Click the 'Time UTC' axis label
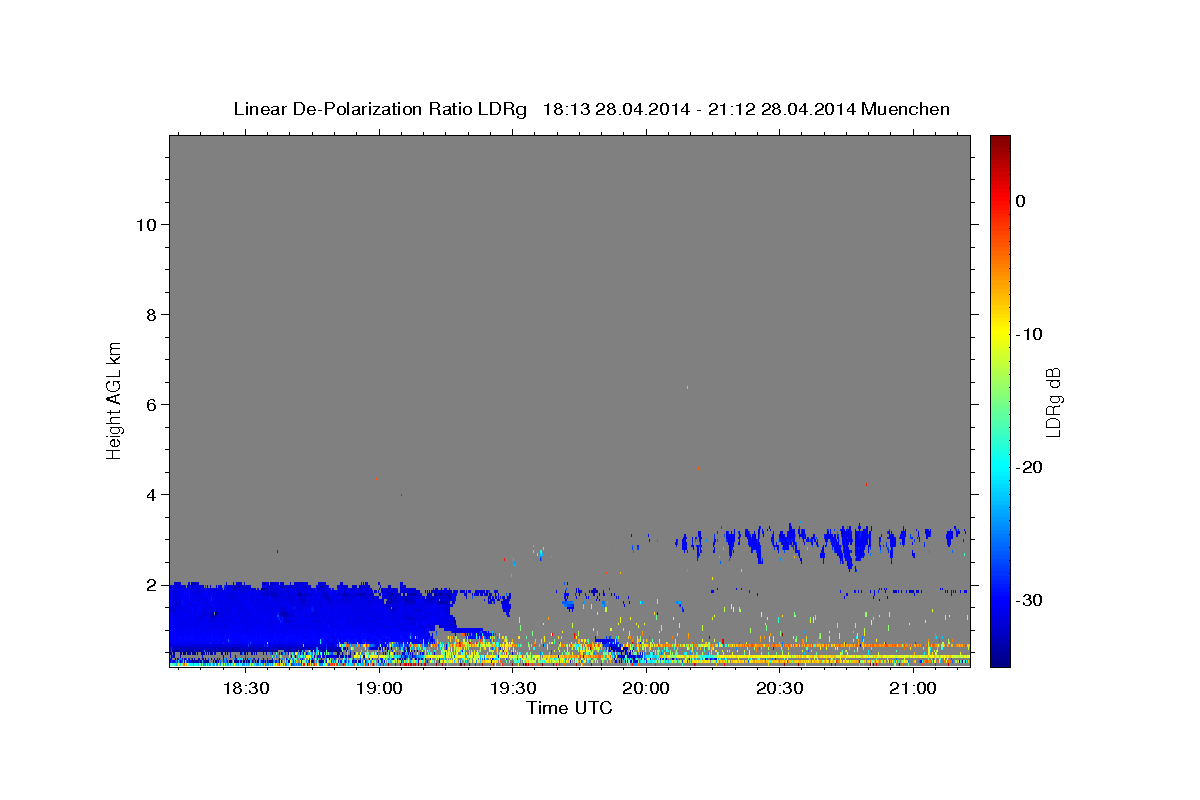The height and width of the screenshot is (800, 1200). pos(569,708)
